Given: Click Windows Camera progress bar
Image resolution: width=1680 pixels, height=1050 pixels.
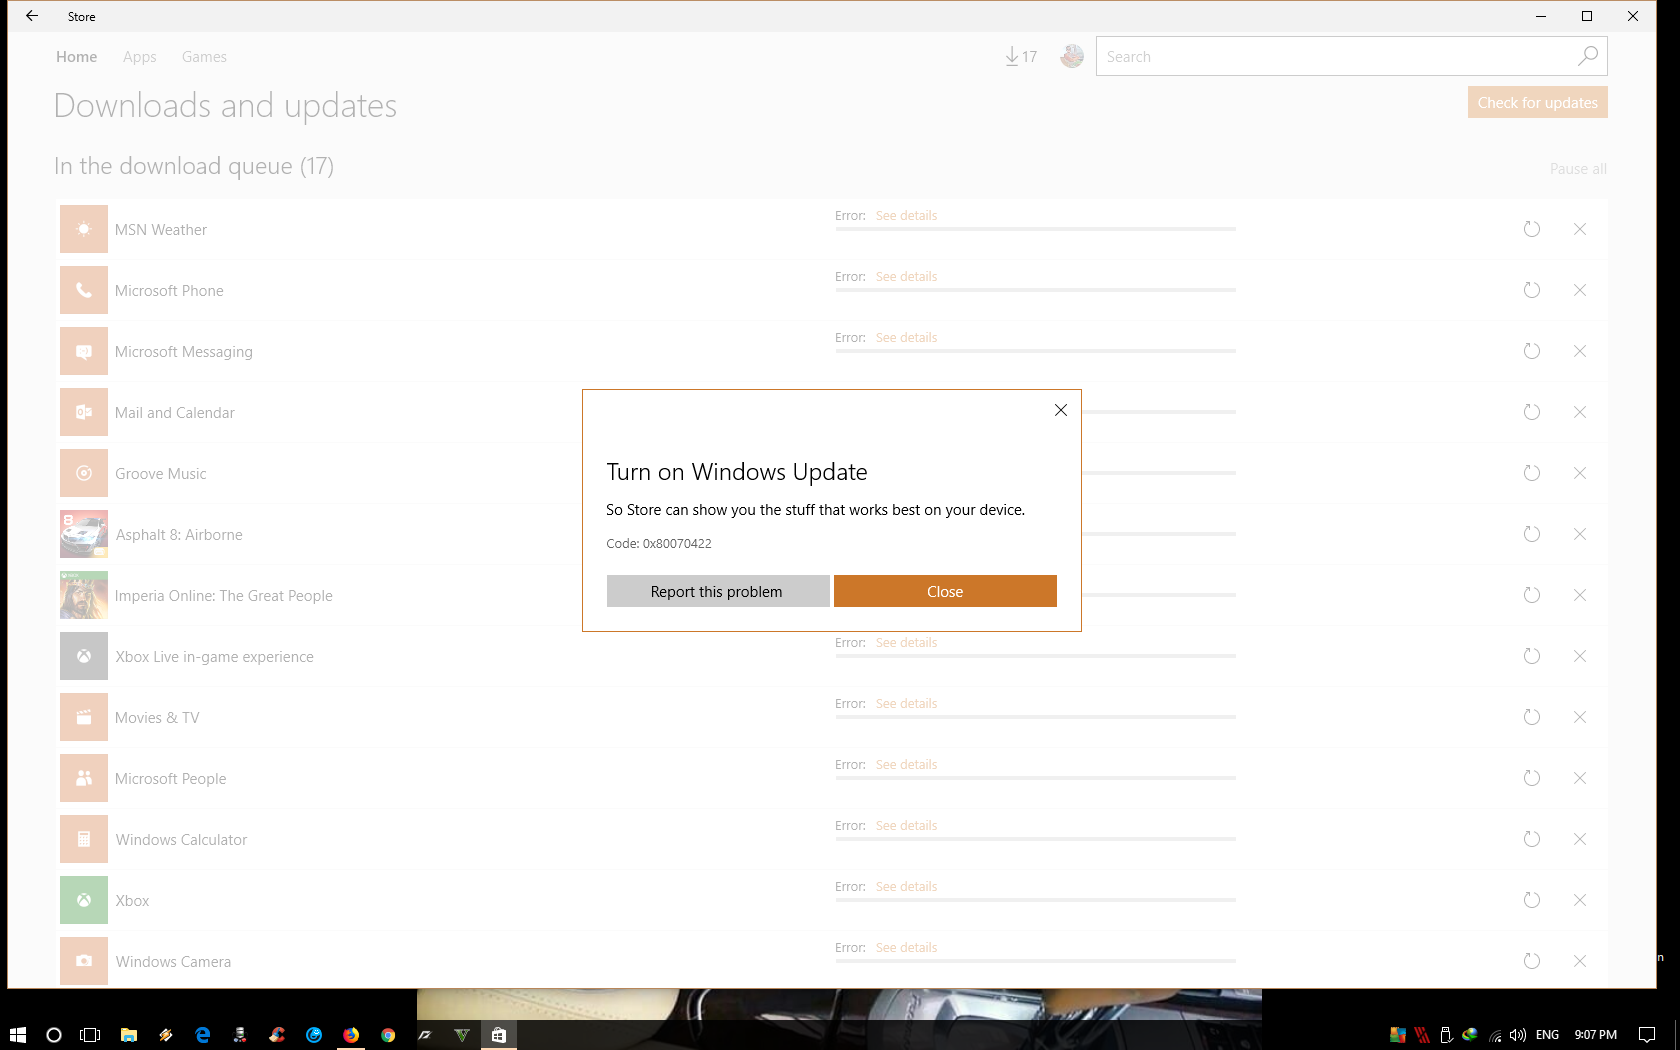Looking at the screenshot, I should coord(1036,961).
